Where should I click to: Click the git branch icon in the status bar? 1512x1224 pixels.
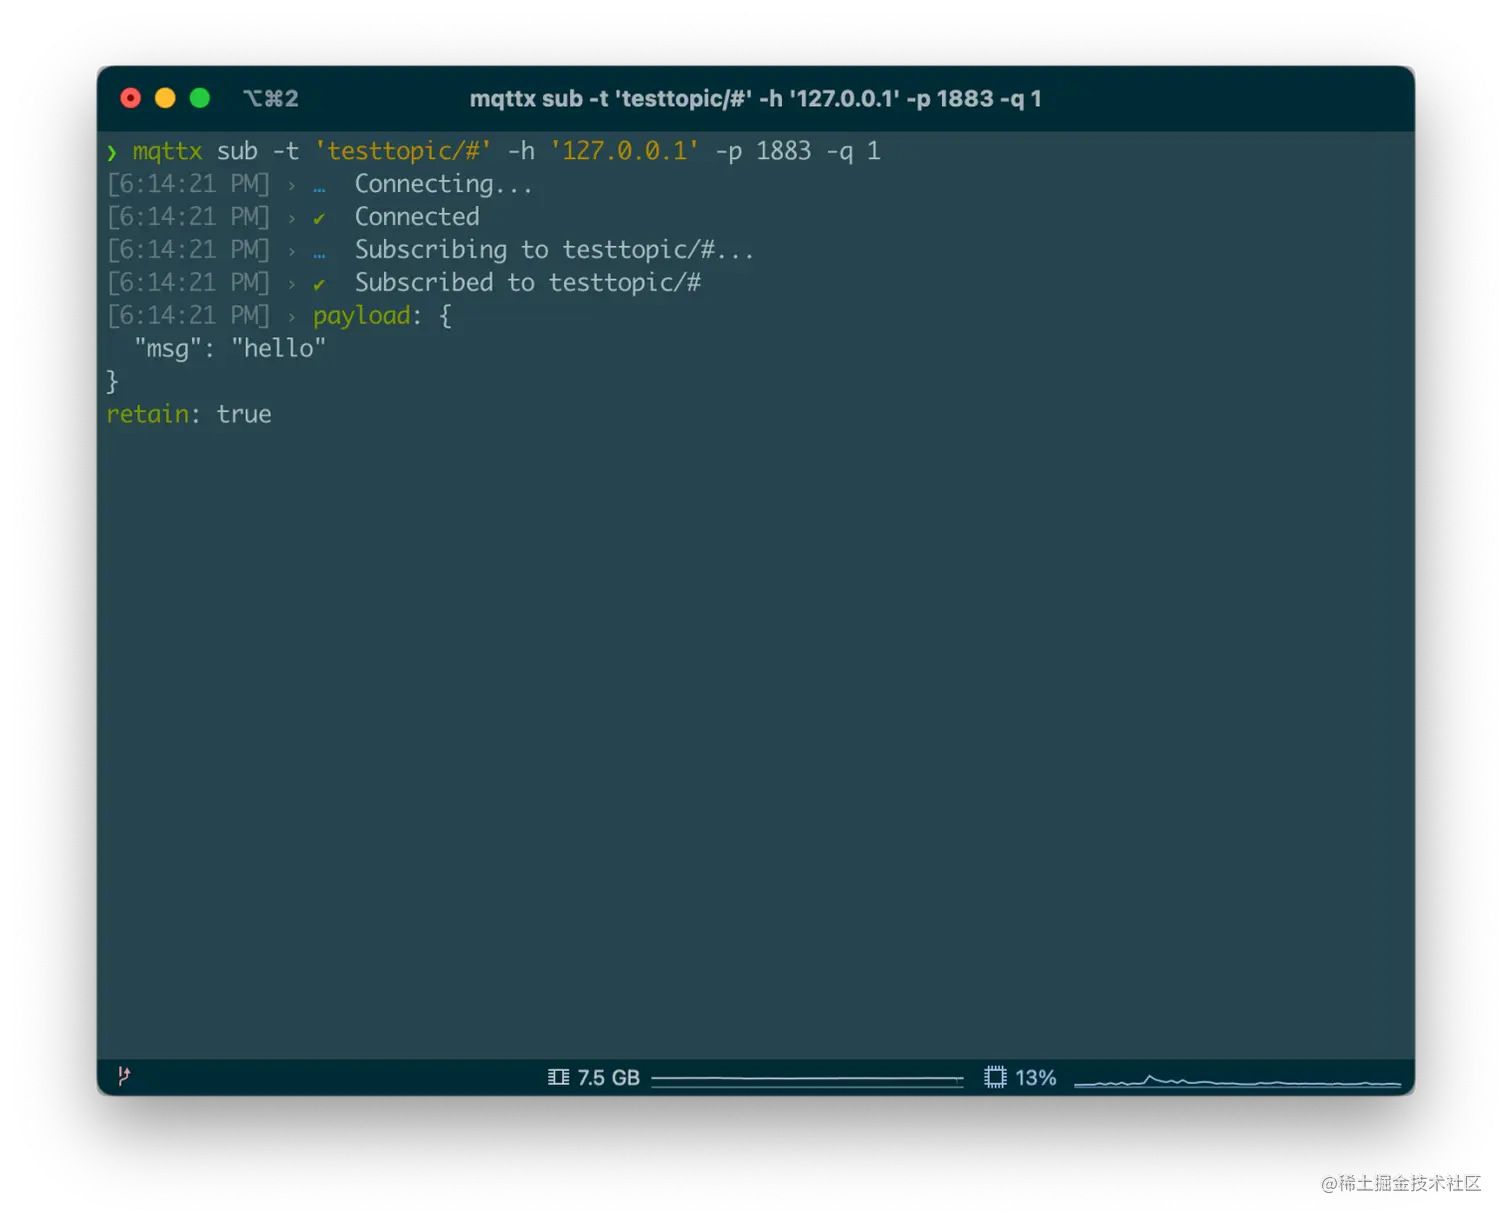pyautogui.click(x=122, y=1077)
